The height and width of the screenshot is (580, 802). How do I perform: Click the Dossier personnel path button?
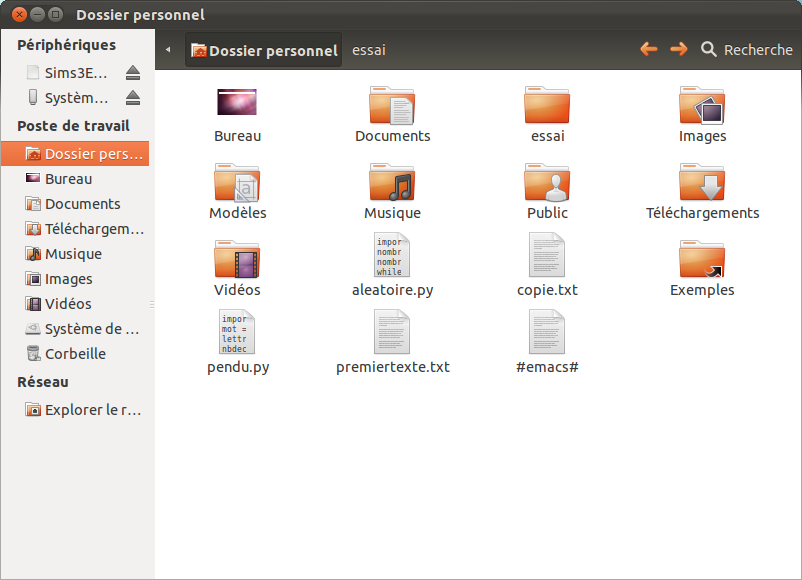pos(263,50)
